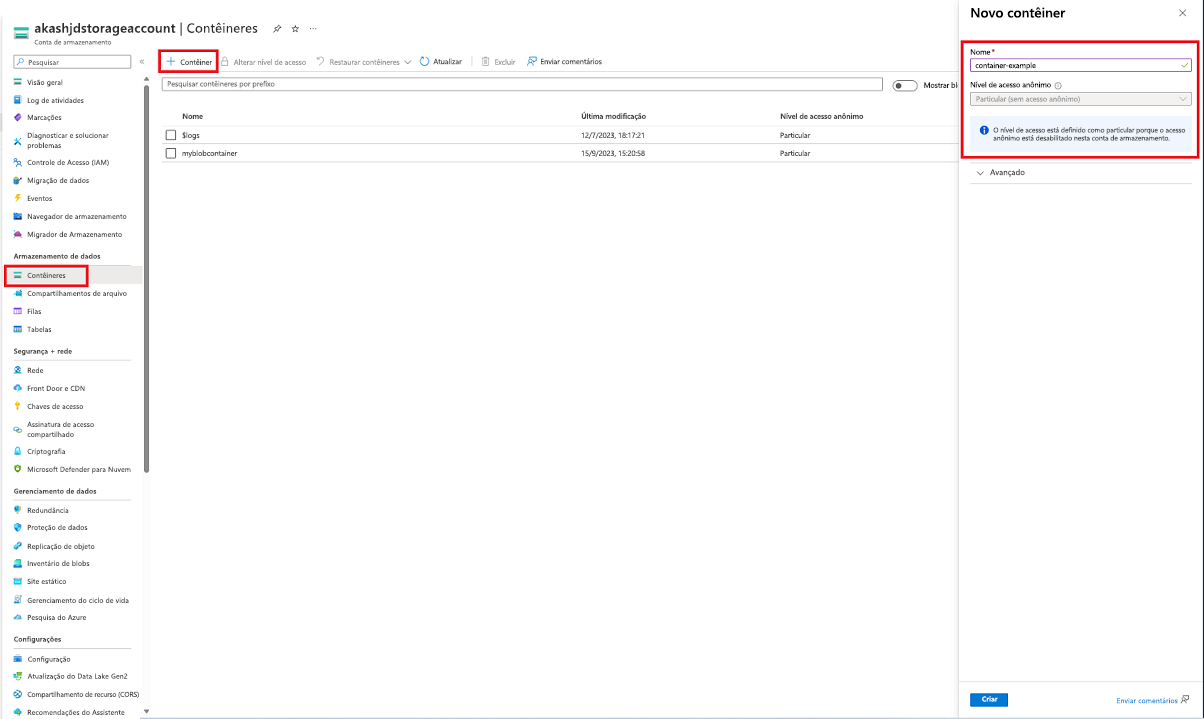Click the container name input field

point(1080,63)
